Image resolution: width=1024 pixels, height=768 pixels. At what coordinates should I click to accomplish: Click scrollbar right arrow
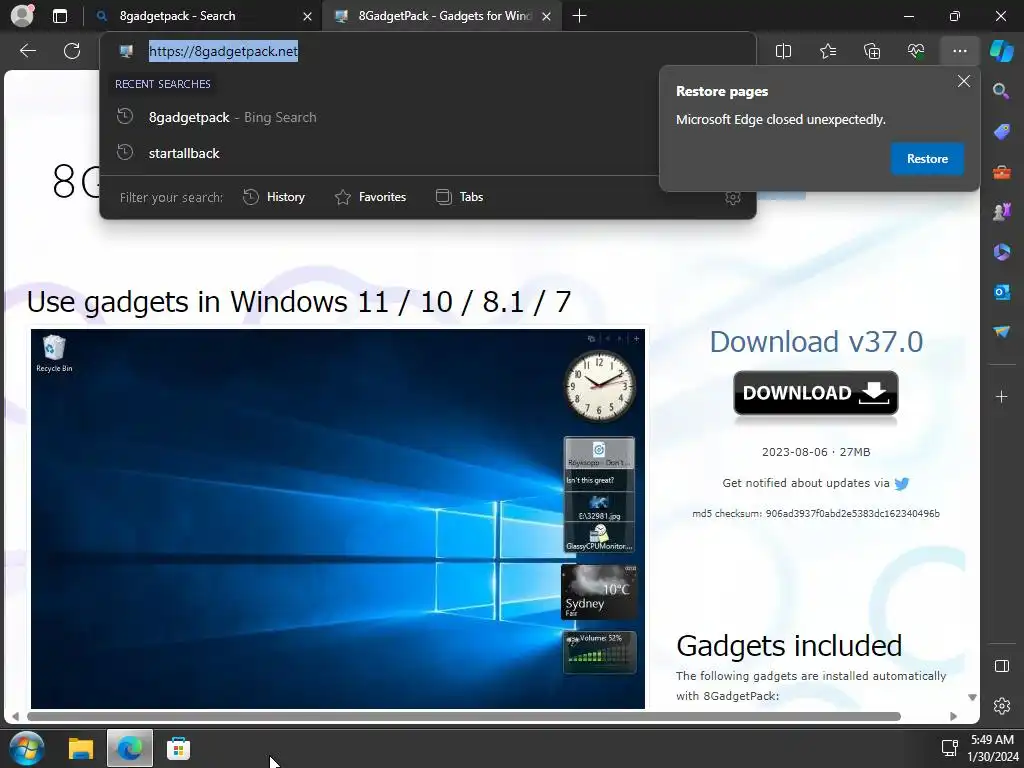[x=953, y=716]
